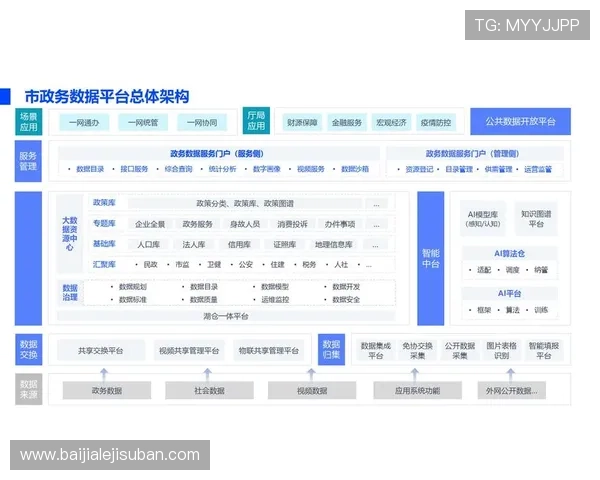Select the 社会数据 source box
Screen dimensions: 600x480
click(x=209, y=390)
